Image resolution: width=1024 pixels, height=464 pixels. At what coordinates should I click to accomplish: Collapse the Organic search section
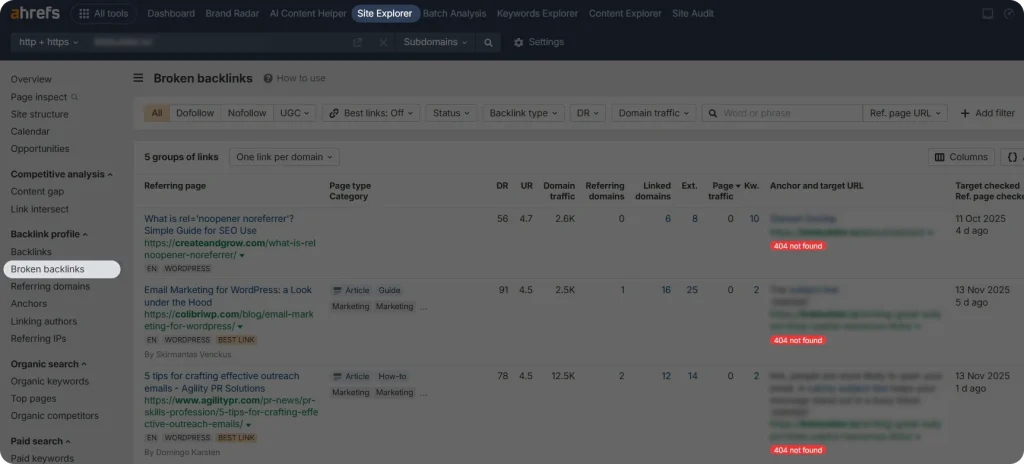[x=48, y=364]
